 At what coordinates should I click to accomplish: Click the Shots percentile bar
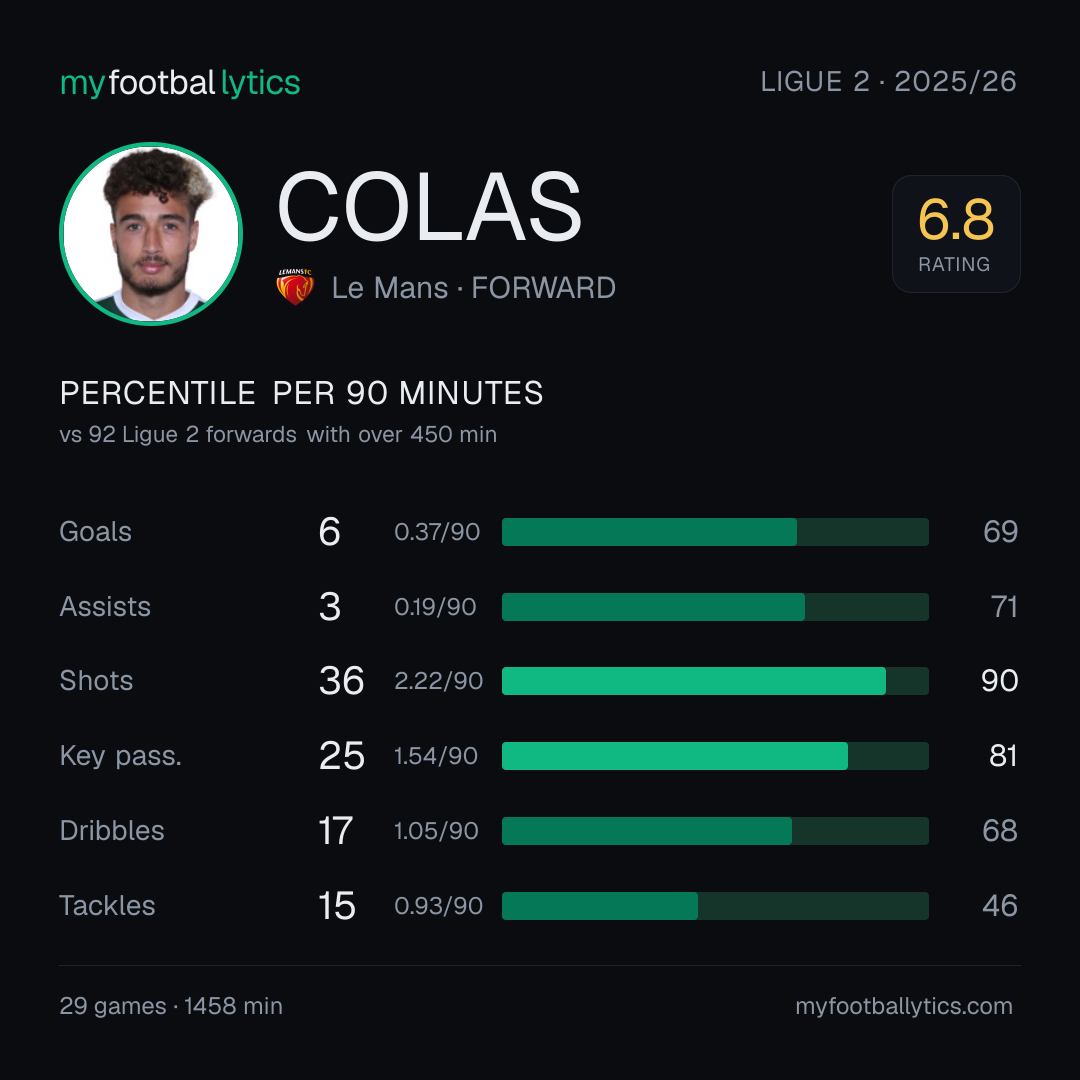[x=715, y=681]
